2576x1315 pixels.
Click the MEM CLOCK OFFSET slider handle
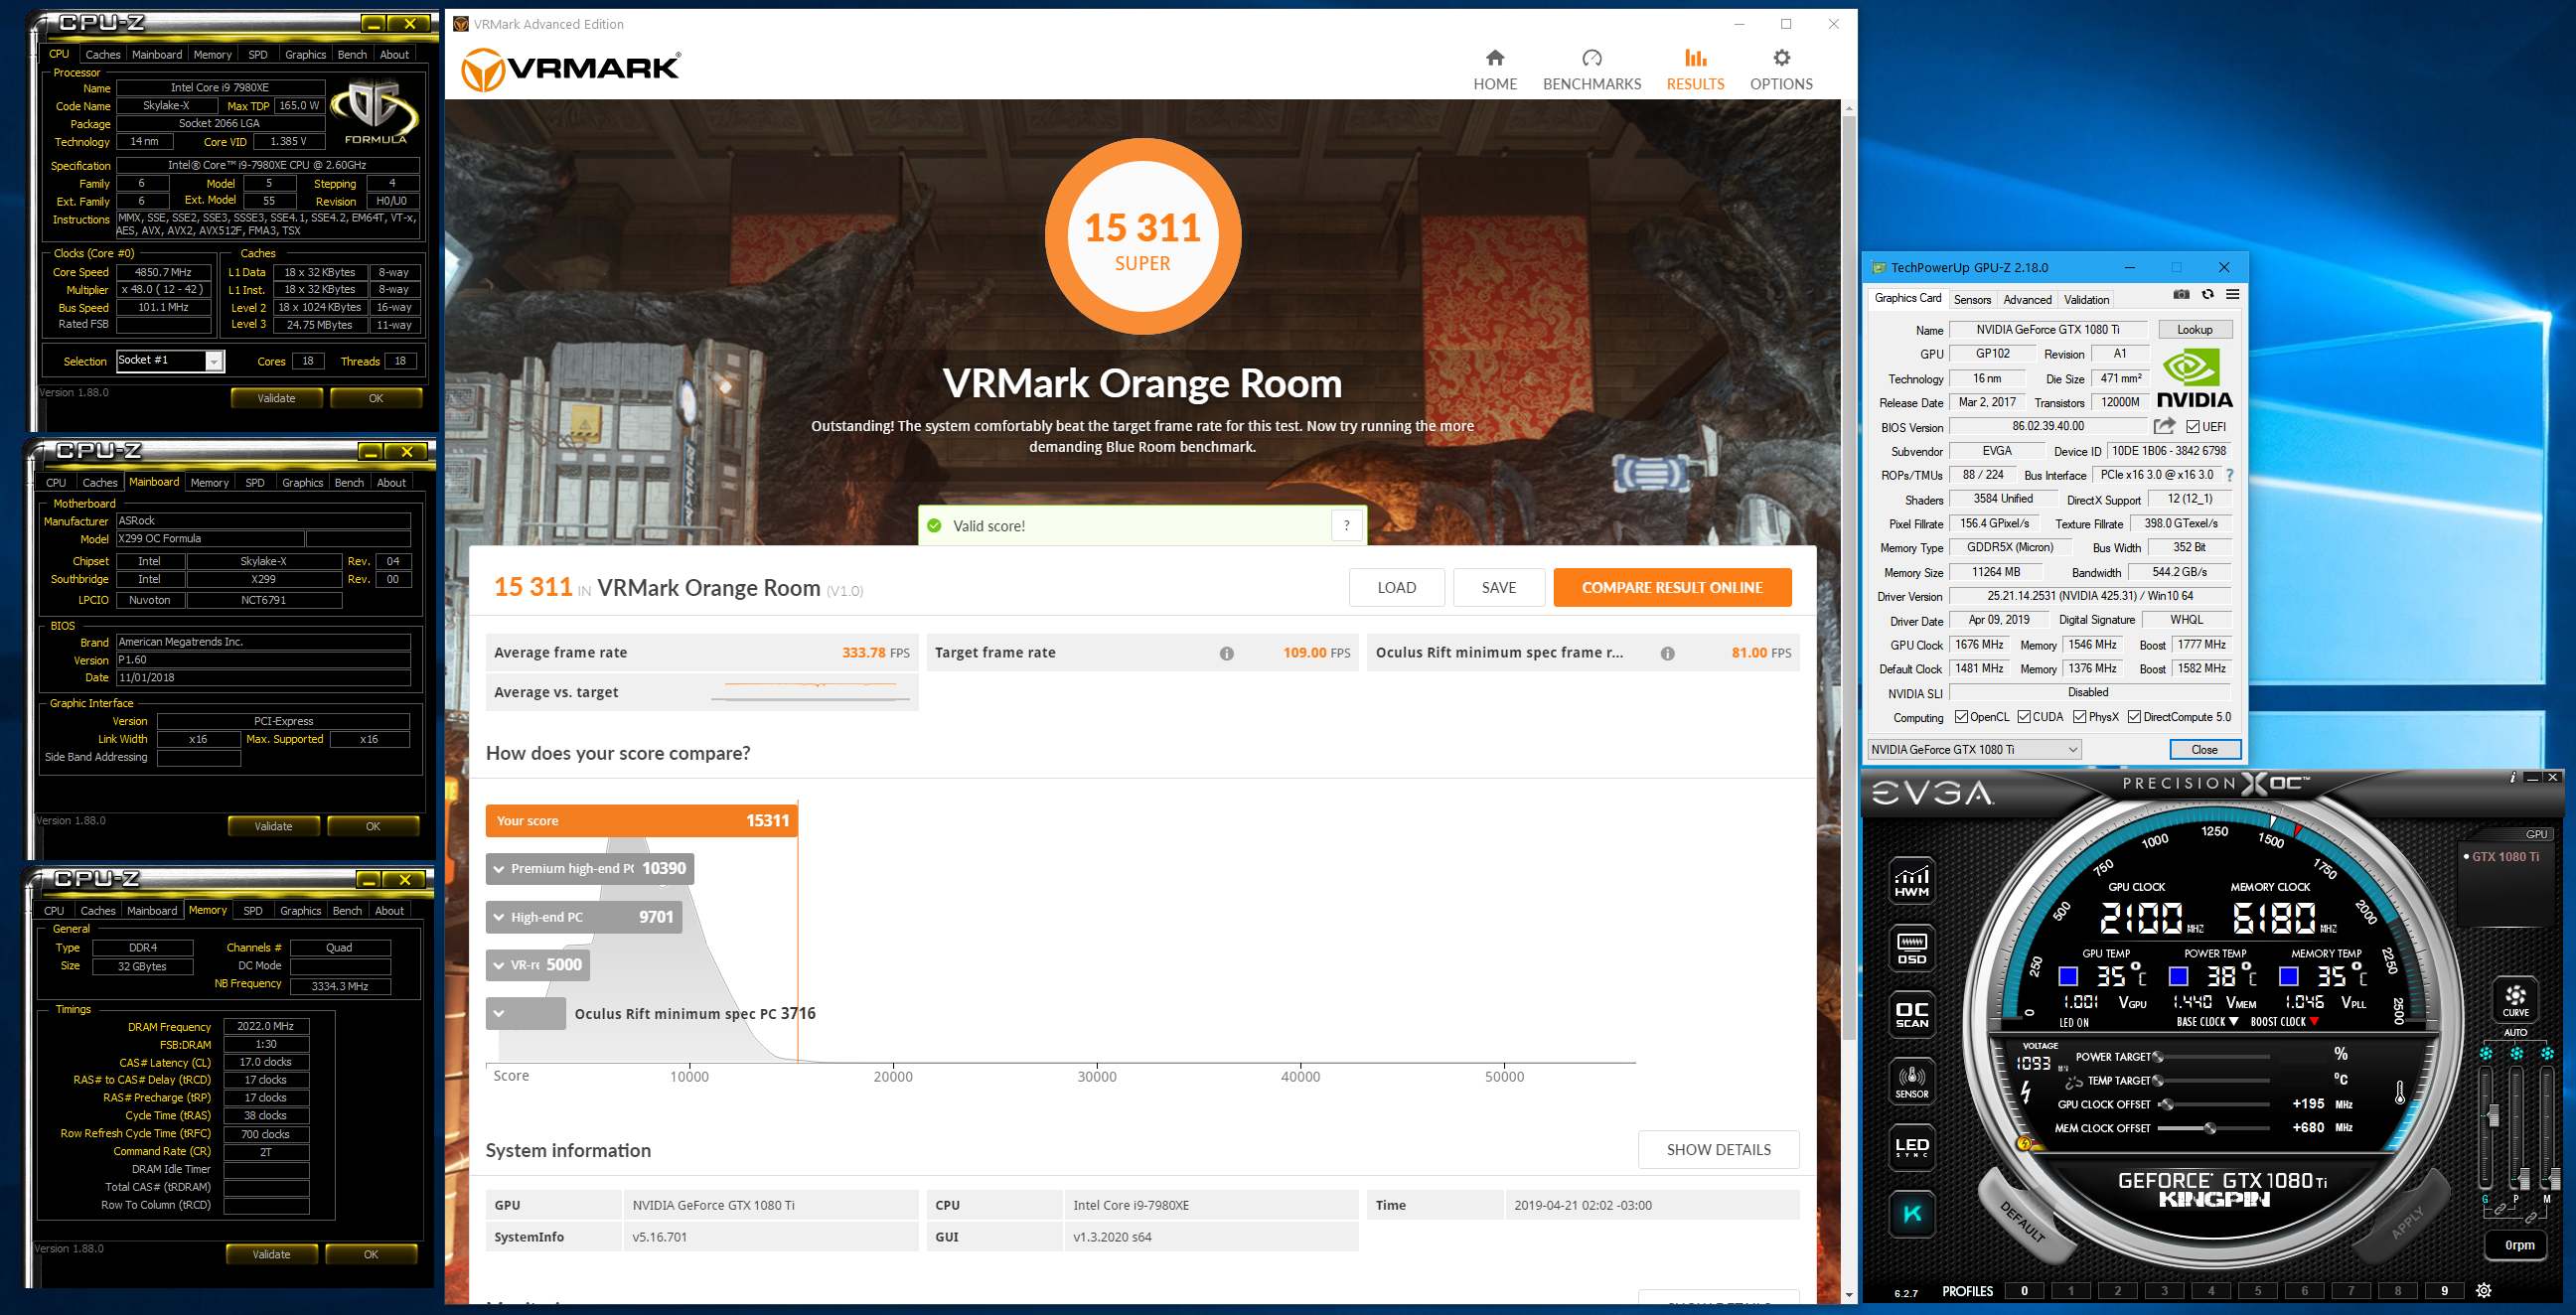2210,1128
